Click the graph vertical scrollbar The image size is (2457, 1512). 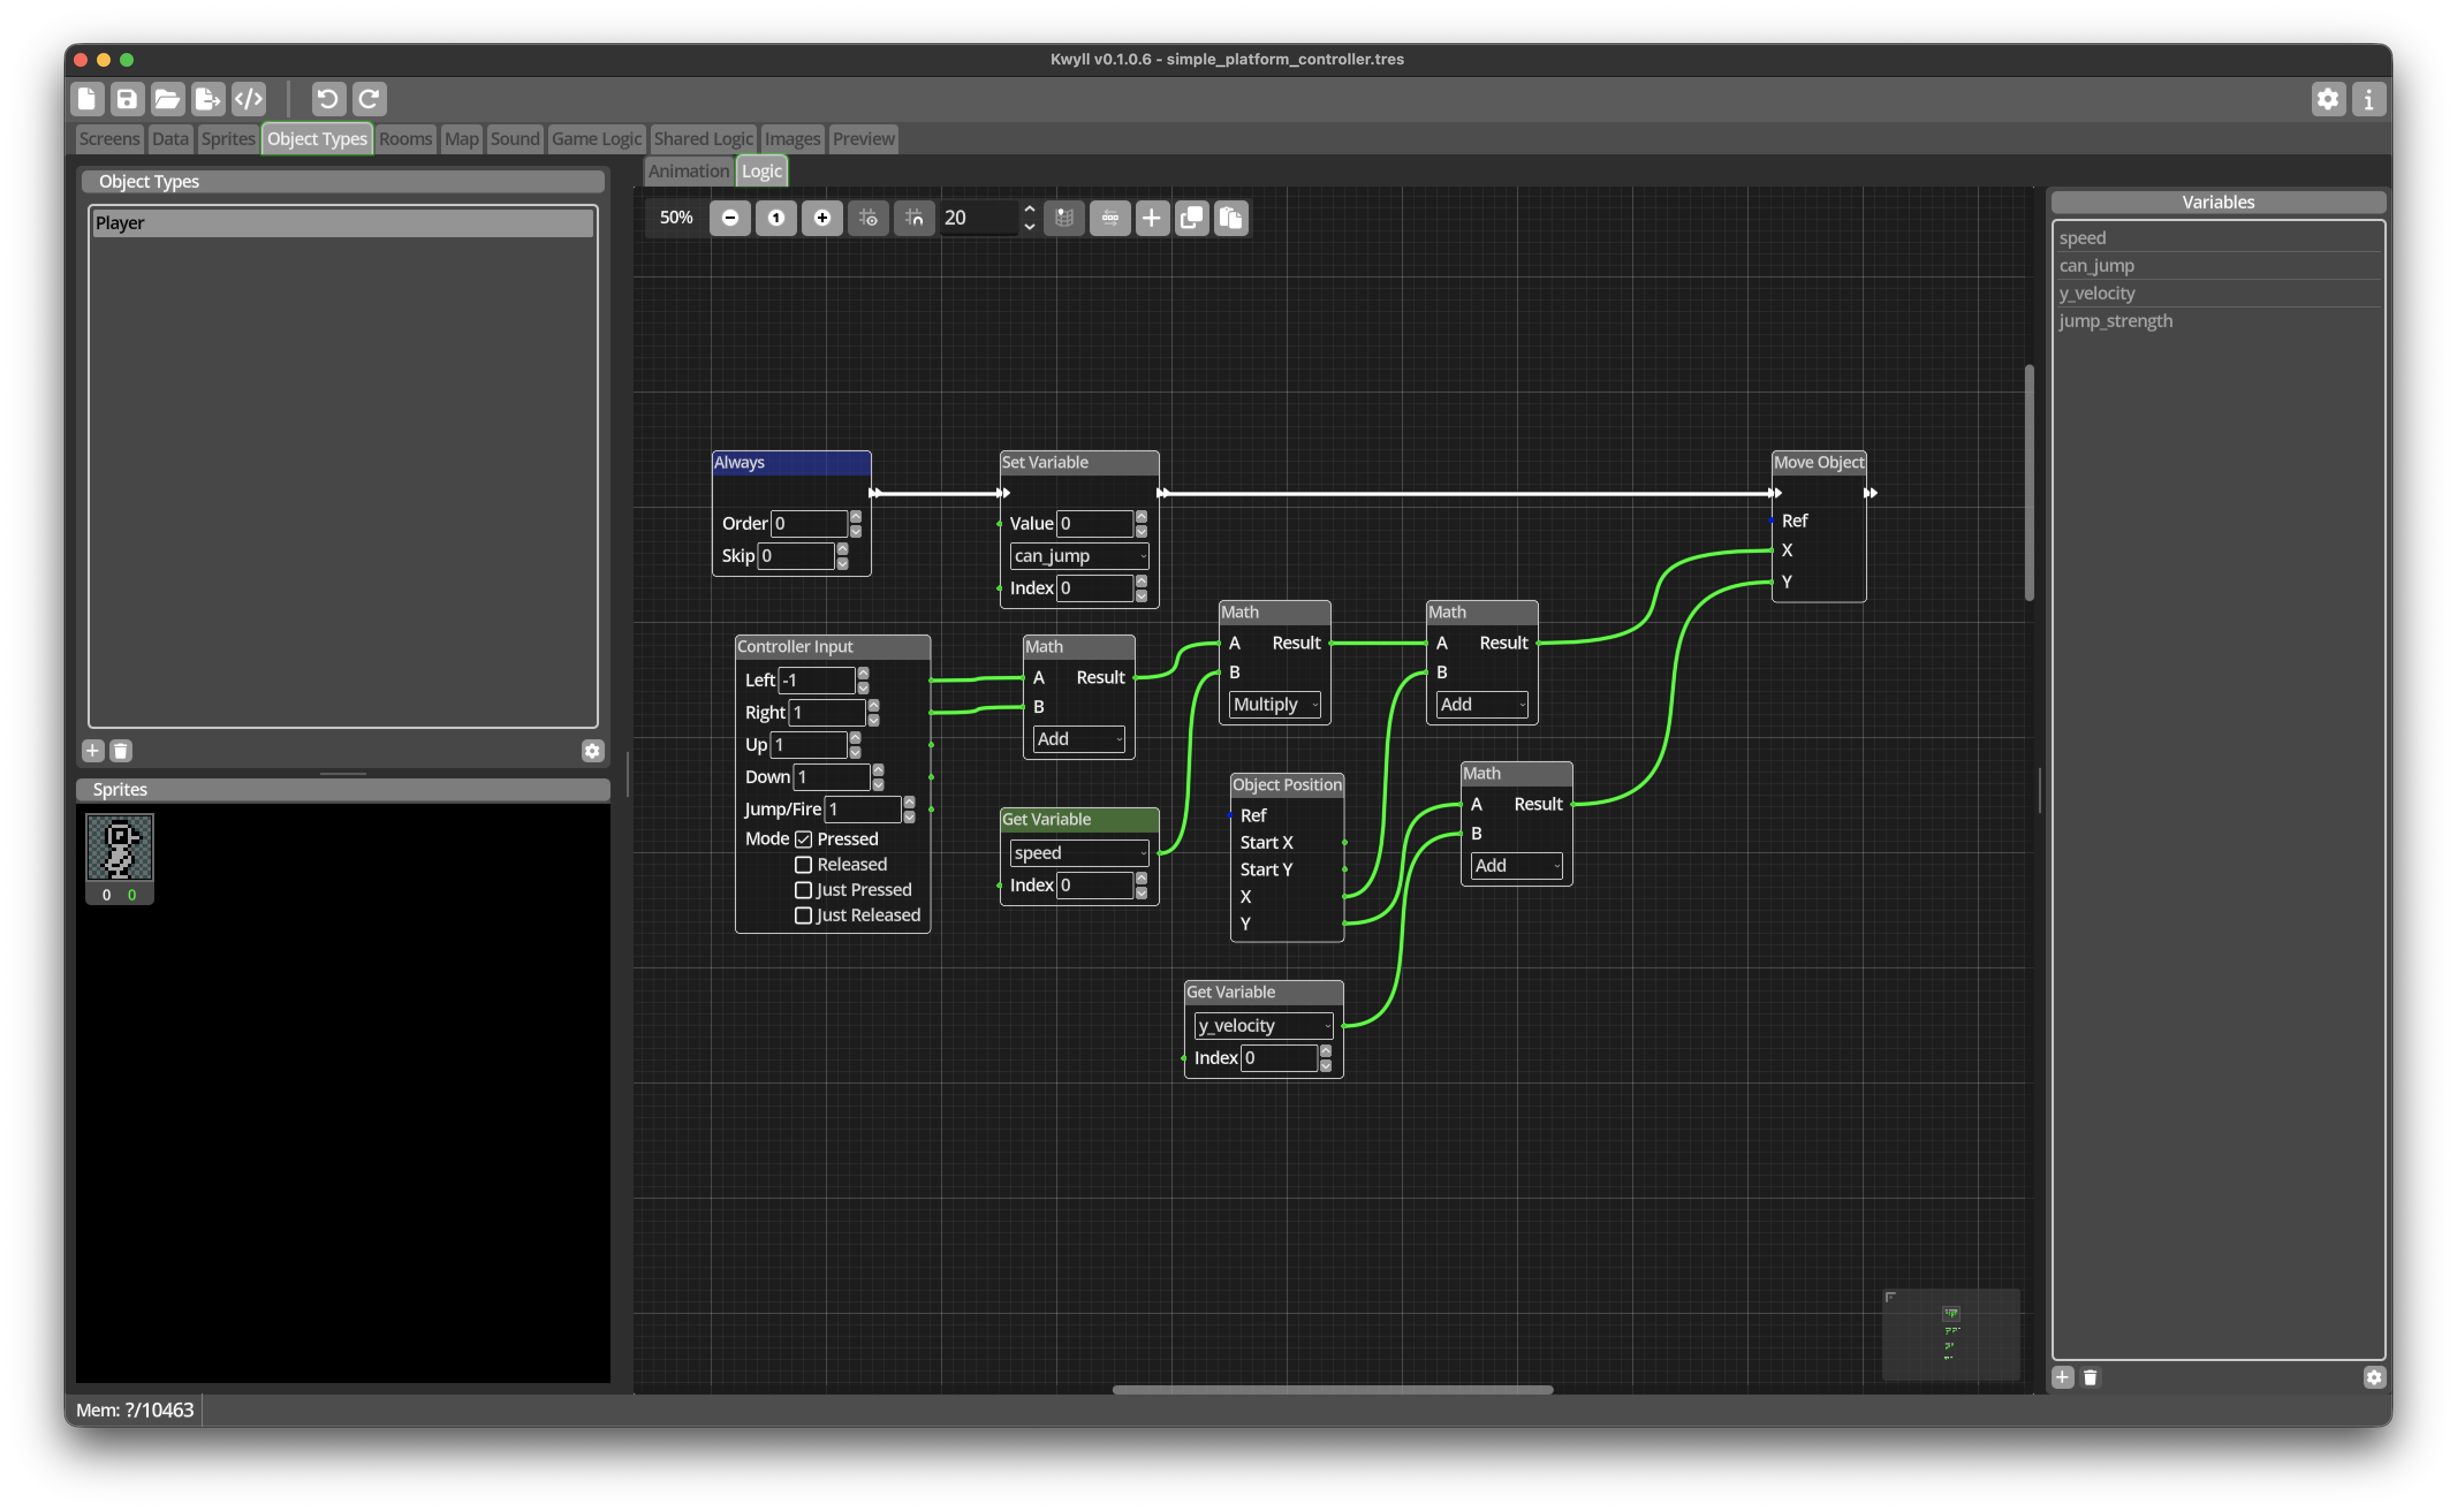coord(2029,483)
